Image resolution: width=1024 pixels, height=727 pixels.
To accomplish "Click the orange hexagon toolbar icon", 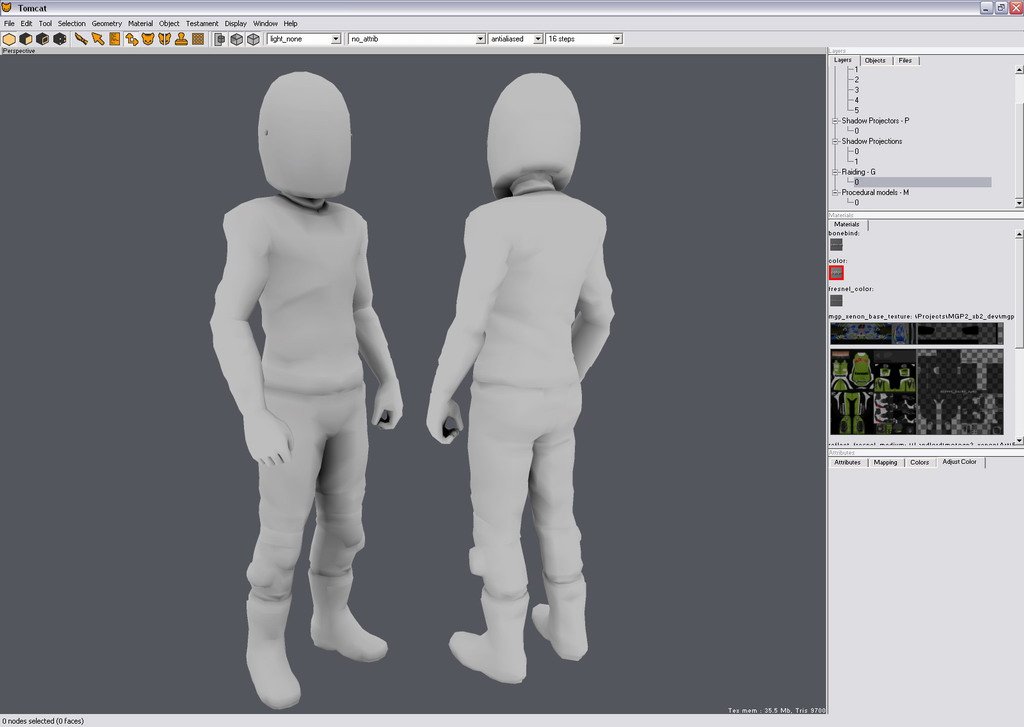I will click(x=9, y=39).
